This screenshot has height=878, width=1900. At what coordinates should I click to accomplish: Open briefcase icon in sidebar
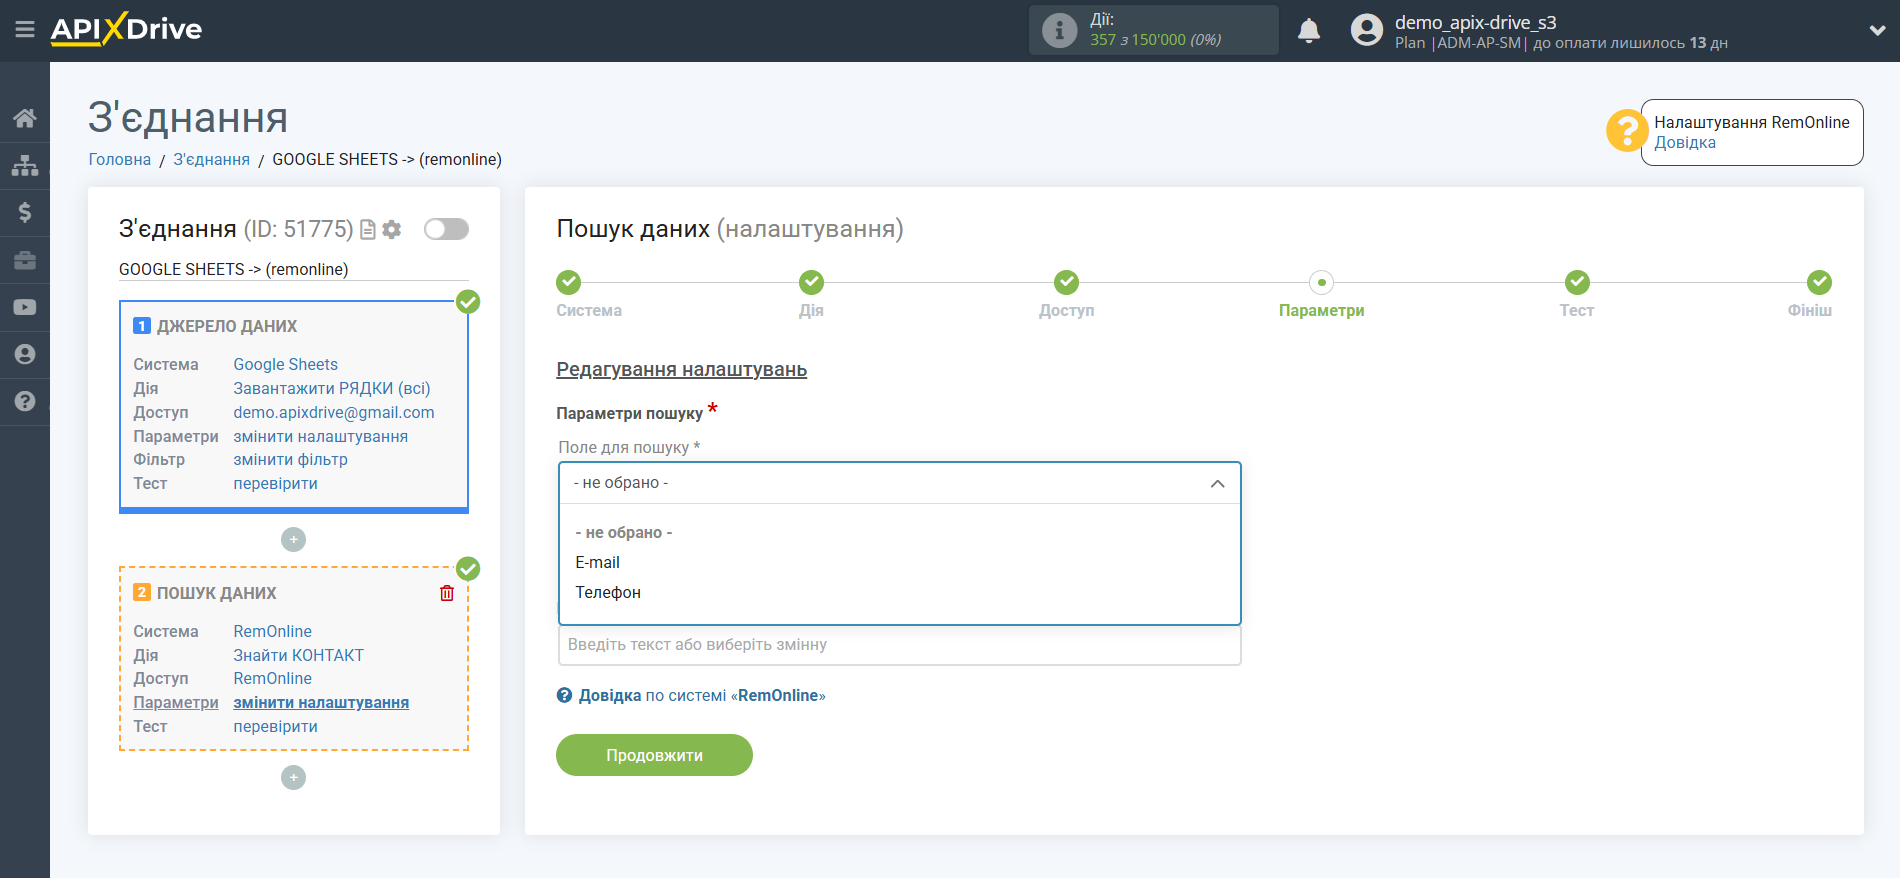[x=25, y=260]
